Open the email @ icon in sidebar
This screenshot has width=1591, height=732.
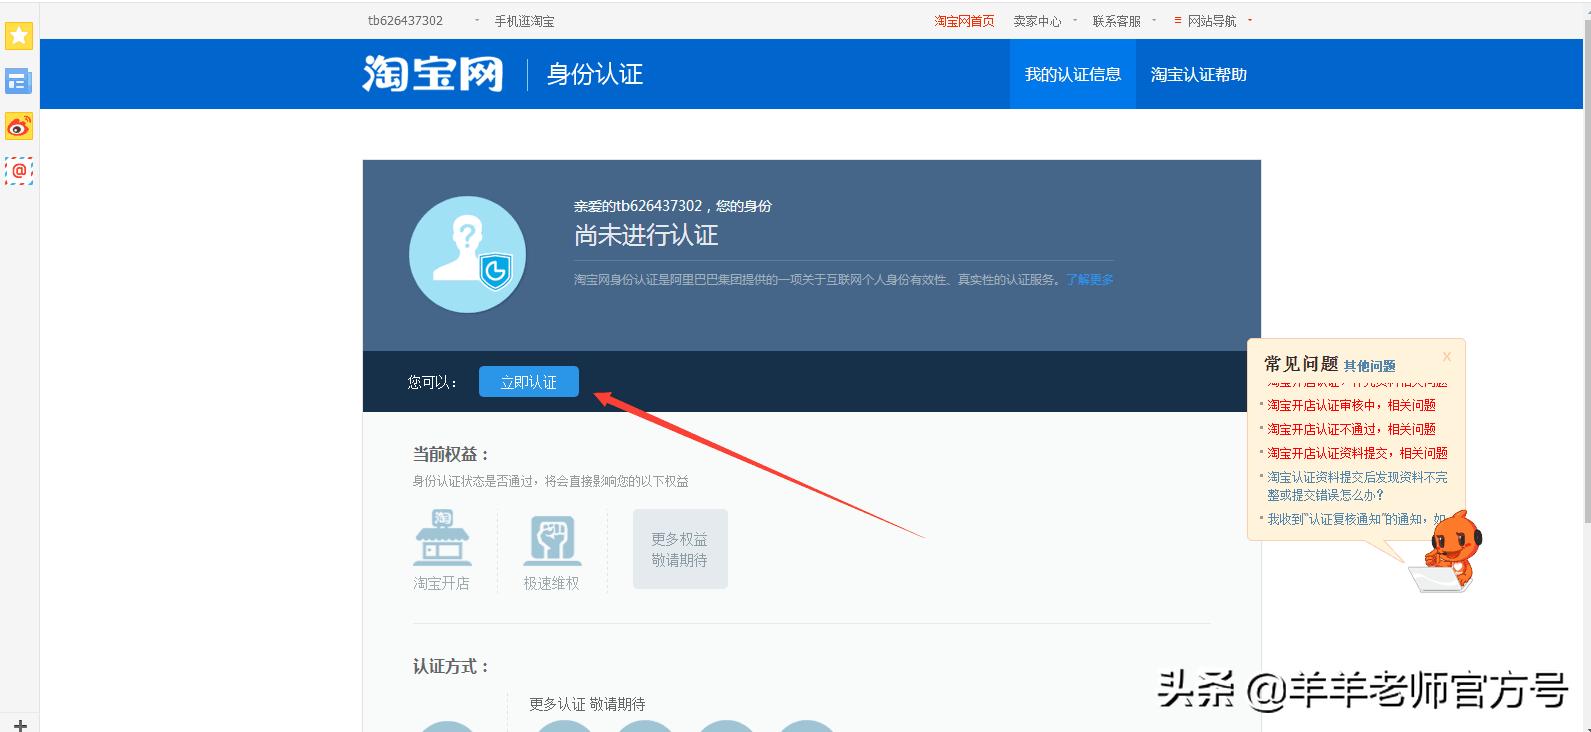pos(19,171)
